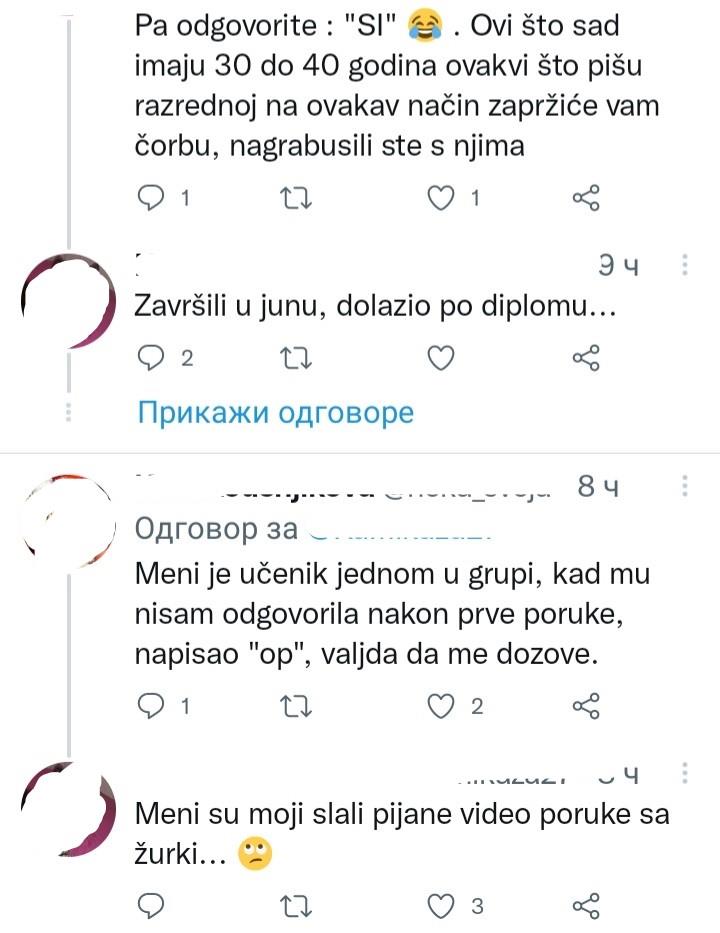Screen dimensions: 720x933
Task: Like the "Završili u junu" tweet
Action: (x=441, y=358)
